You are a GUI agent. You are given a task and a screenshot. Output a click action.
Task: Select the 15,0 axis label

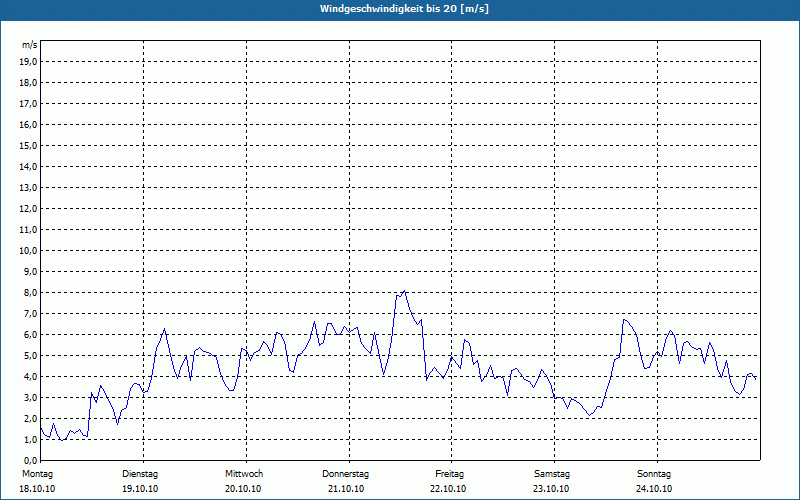(x=29, y=145)
